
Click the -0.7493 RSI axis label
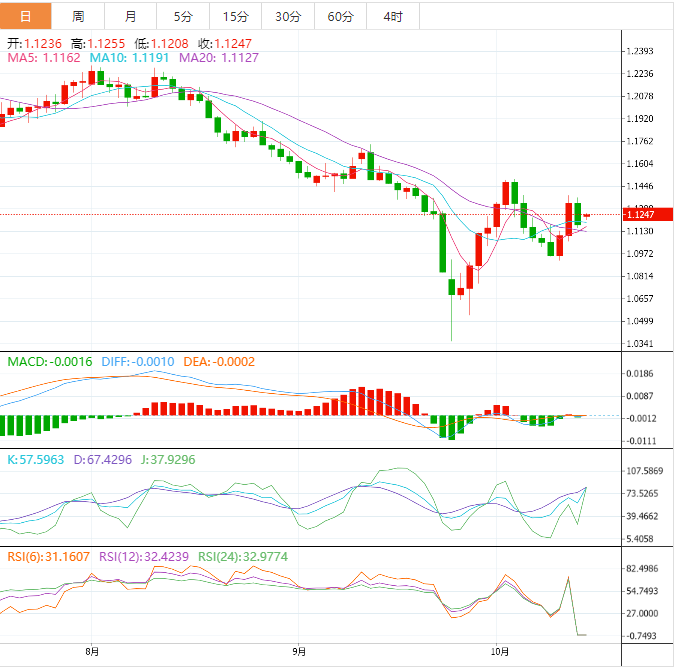641,636
